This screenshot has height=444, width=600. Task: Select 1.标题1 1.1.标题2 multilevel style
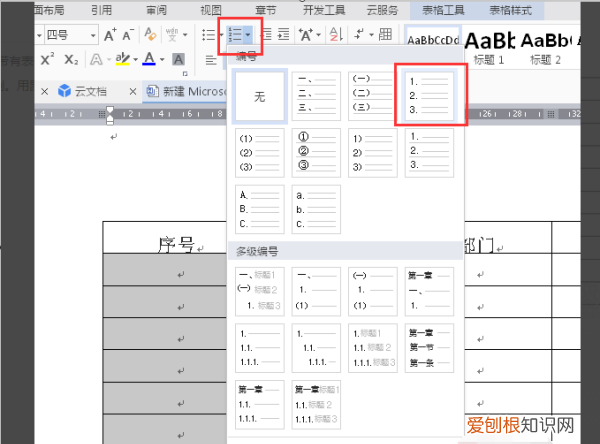click(373, 348)
